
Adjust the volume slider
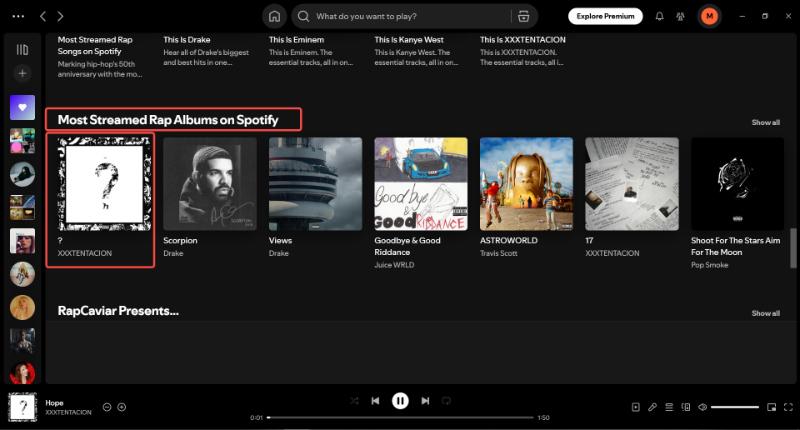pyautogui.click(x=735, y=407)
